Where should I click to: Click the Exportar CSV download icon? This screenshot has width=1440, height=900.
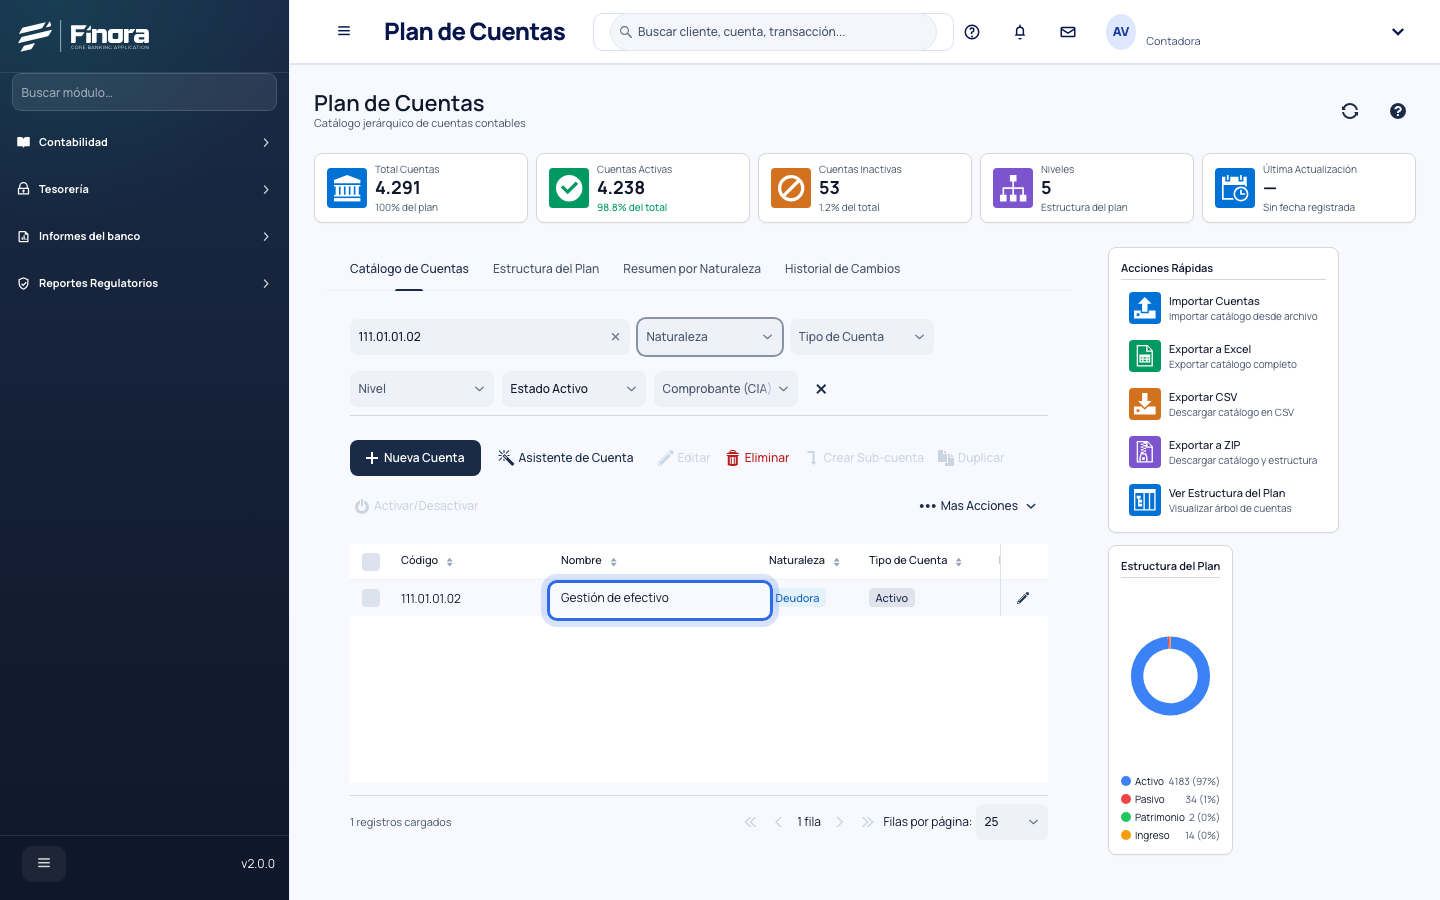pos(1145,404)
